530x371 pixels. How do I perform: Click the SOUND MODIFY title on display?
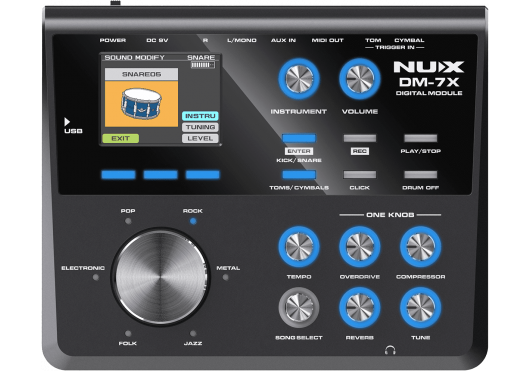(135, 57)
